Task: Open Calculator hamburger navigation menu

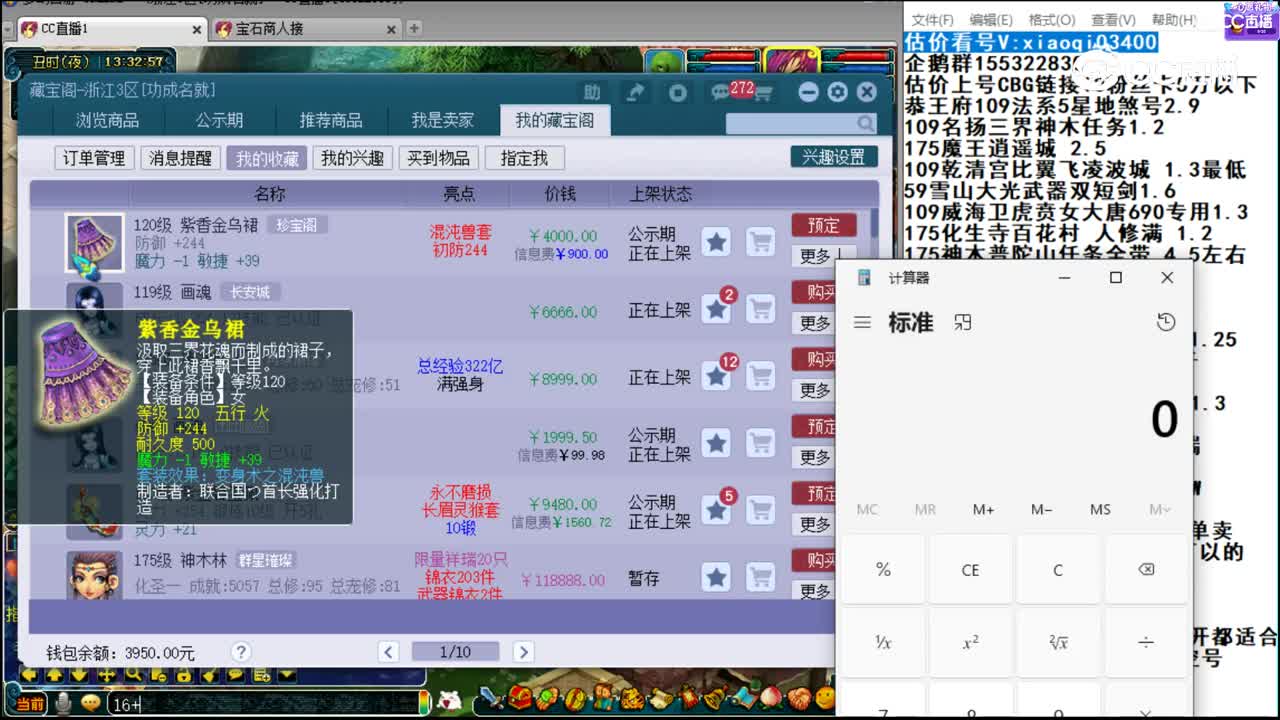Action: (862, 323)
